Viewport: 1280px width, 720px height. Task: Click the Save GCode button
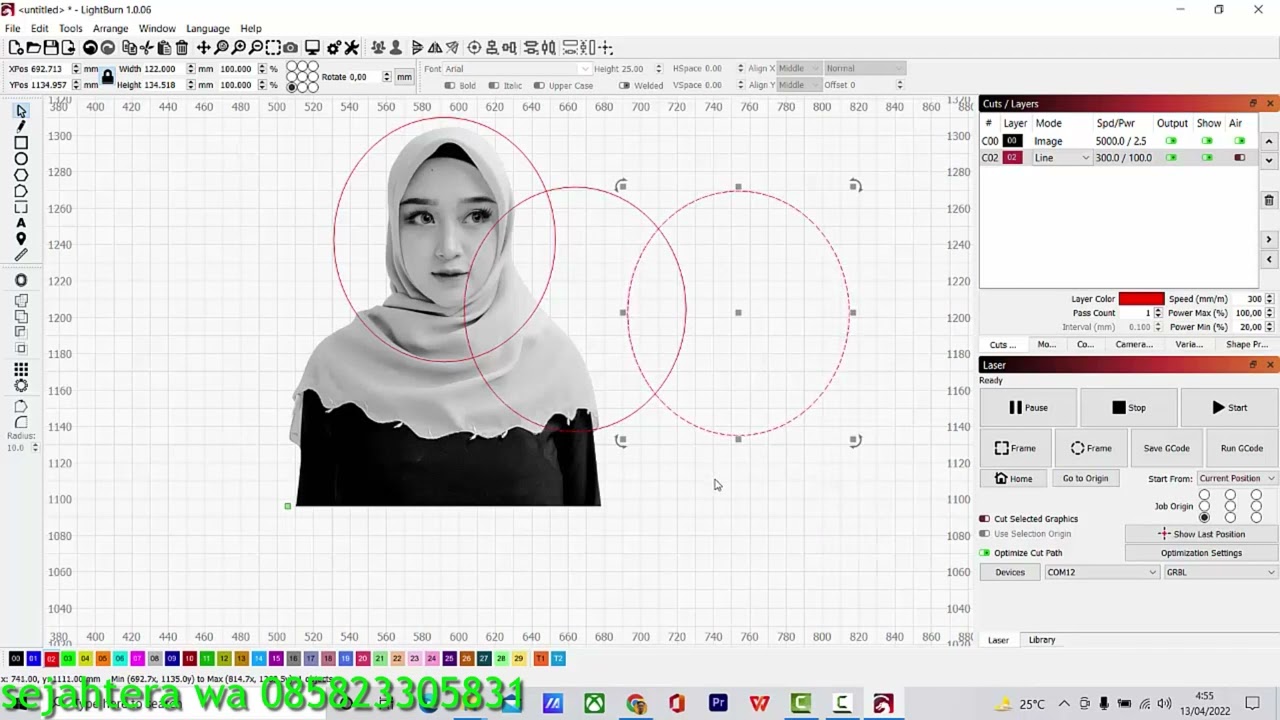click(1166, 448)
